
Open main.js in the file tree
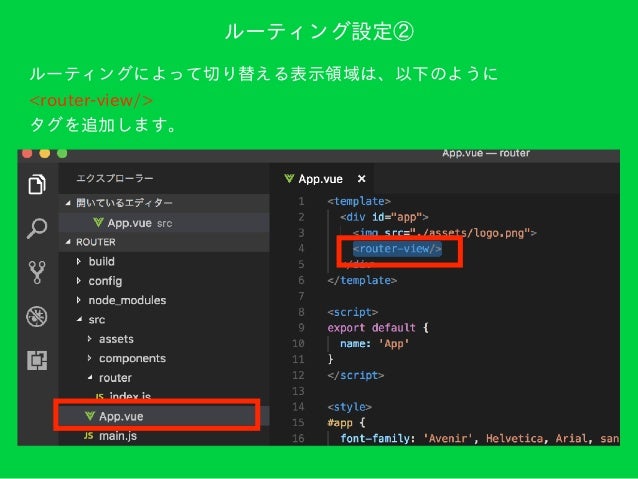point(111,436)
